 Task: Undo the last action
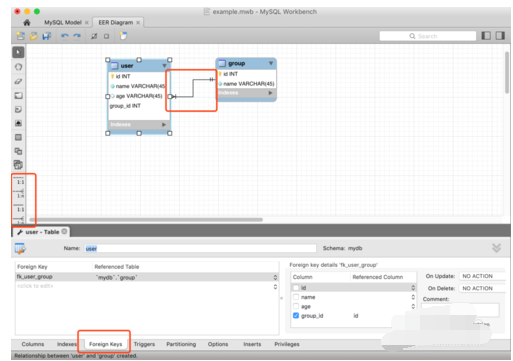pyautogui.click(x=65, y=36)
